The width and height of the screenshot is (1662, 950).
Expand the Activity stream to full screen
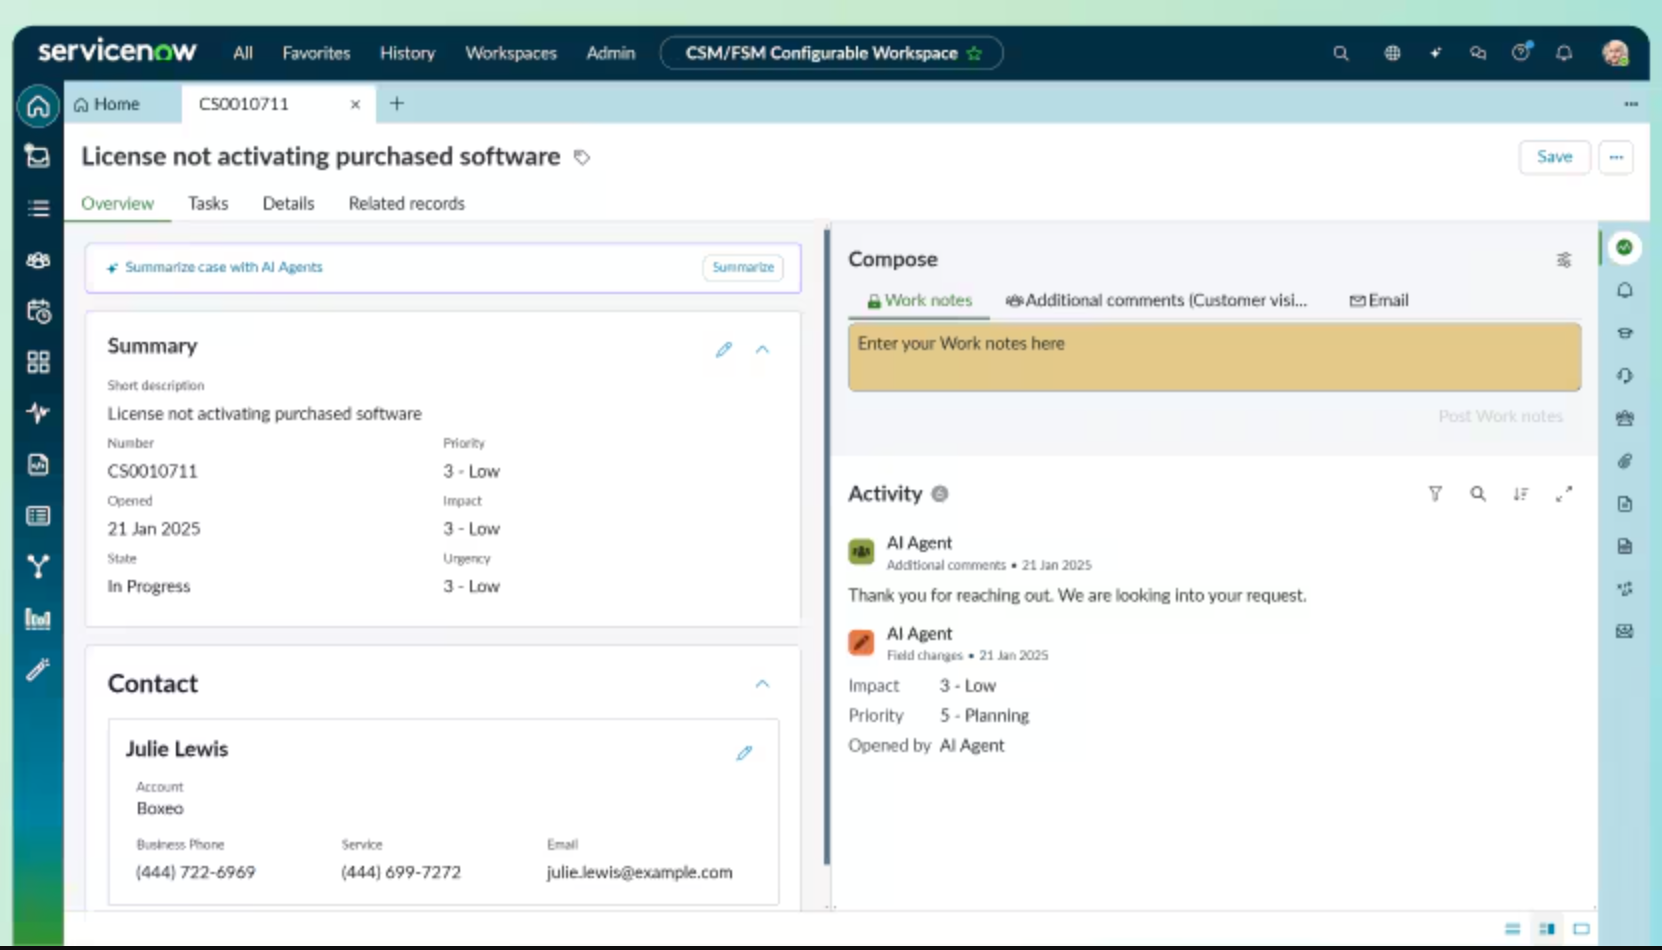pyautogui.click(x=1564, y=493)
